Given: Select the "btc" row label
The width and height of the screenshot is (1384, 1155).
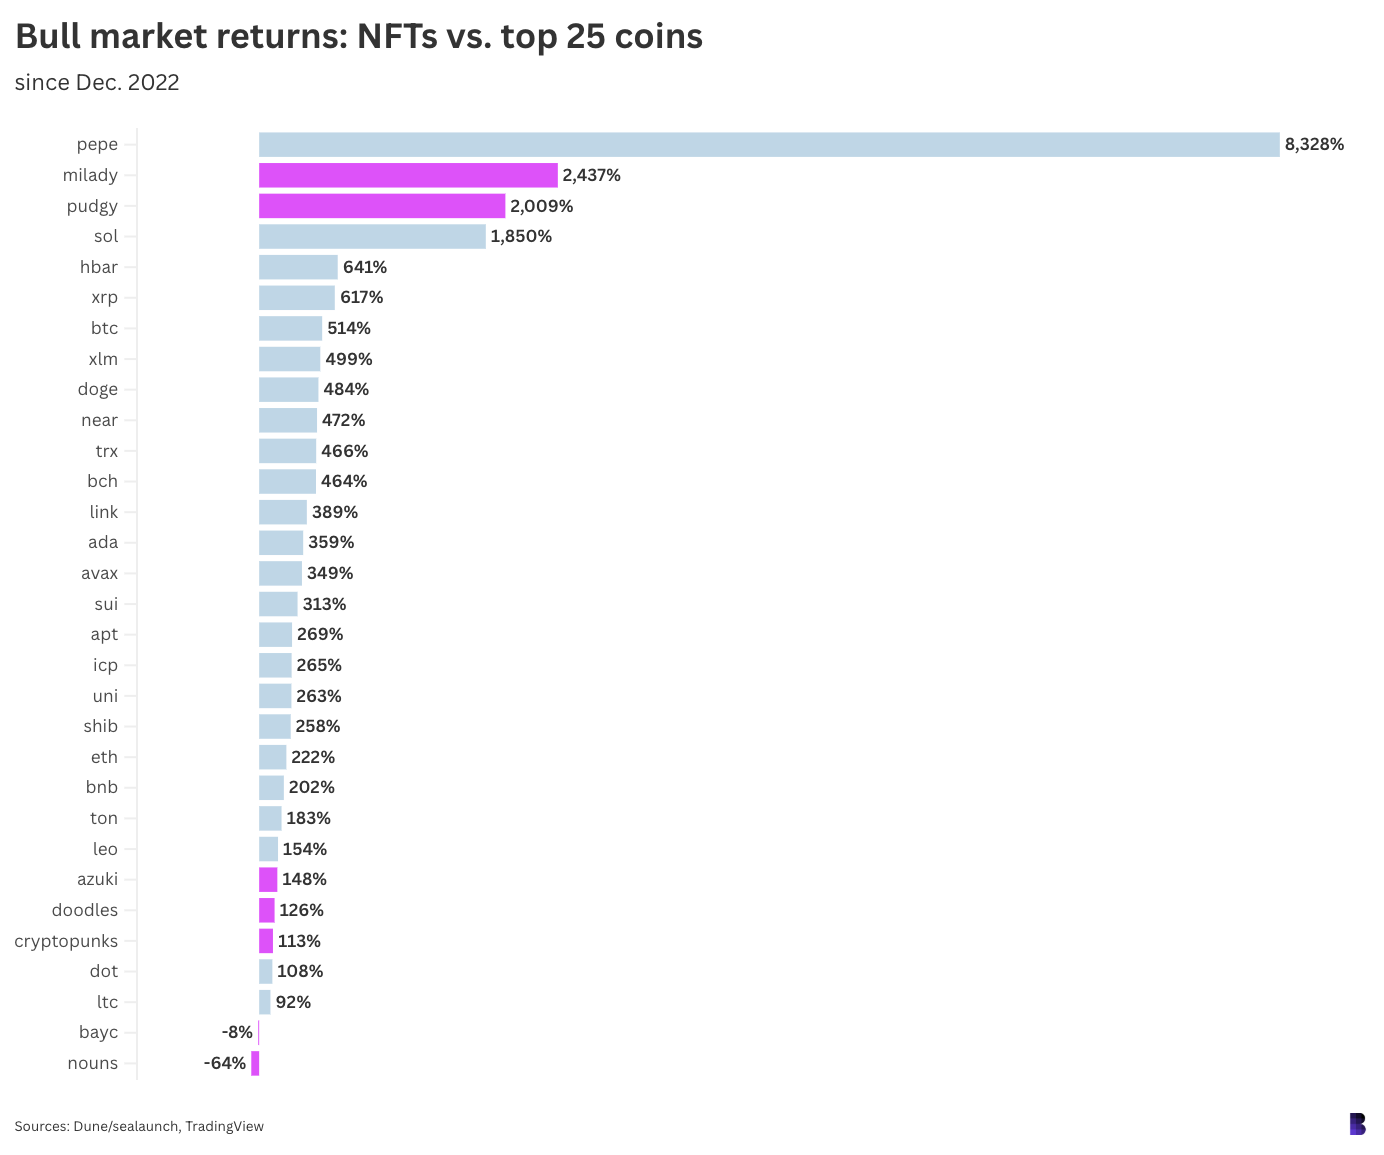Looking at the screenshot, I should 104,328.
